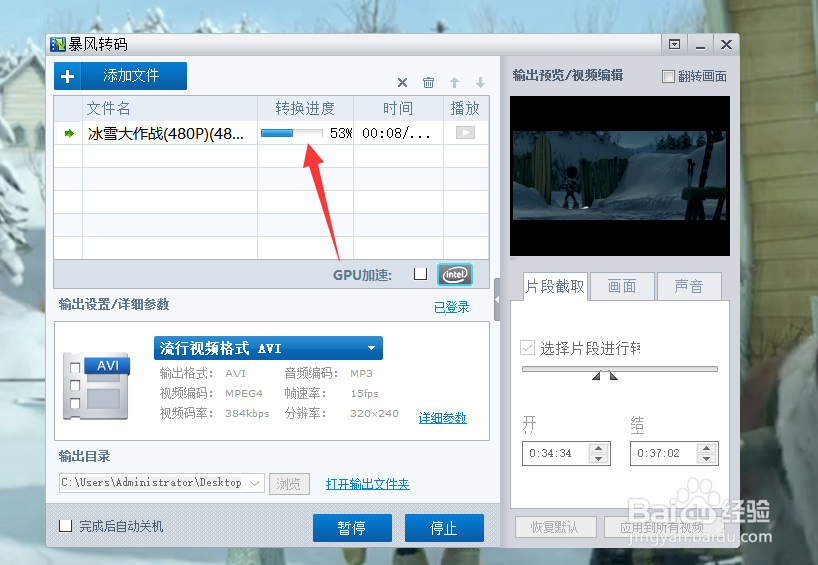Click the 时间 column header
Image resolution: width=818 pixels, height=565 pixels.
click(398, 109)
